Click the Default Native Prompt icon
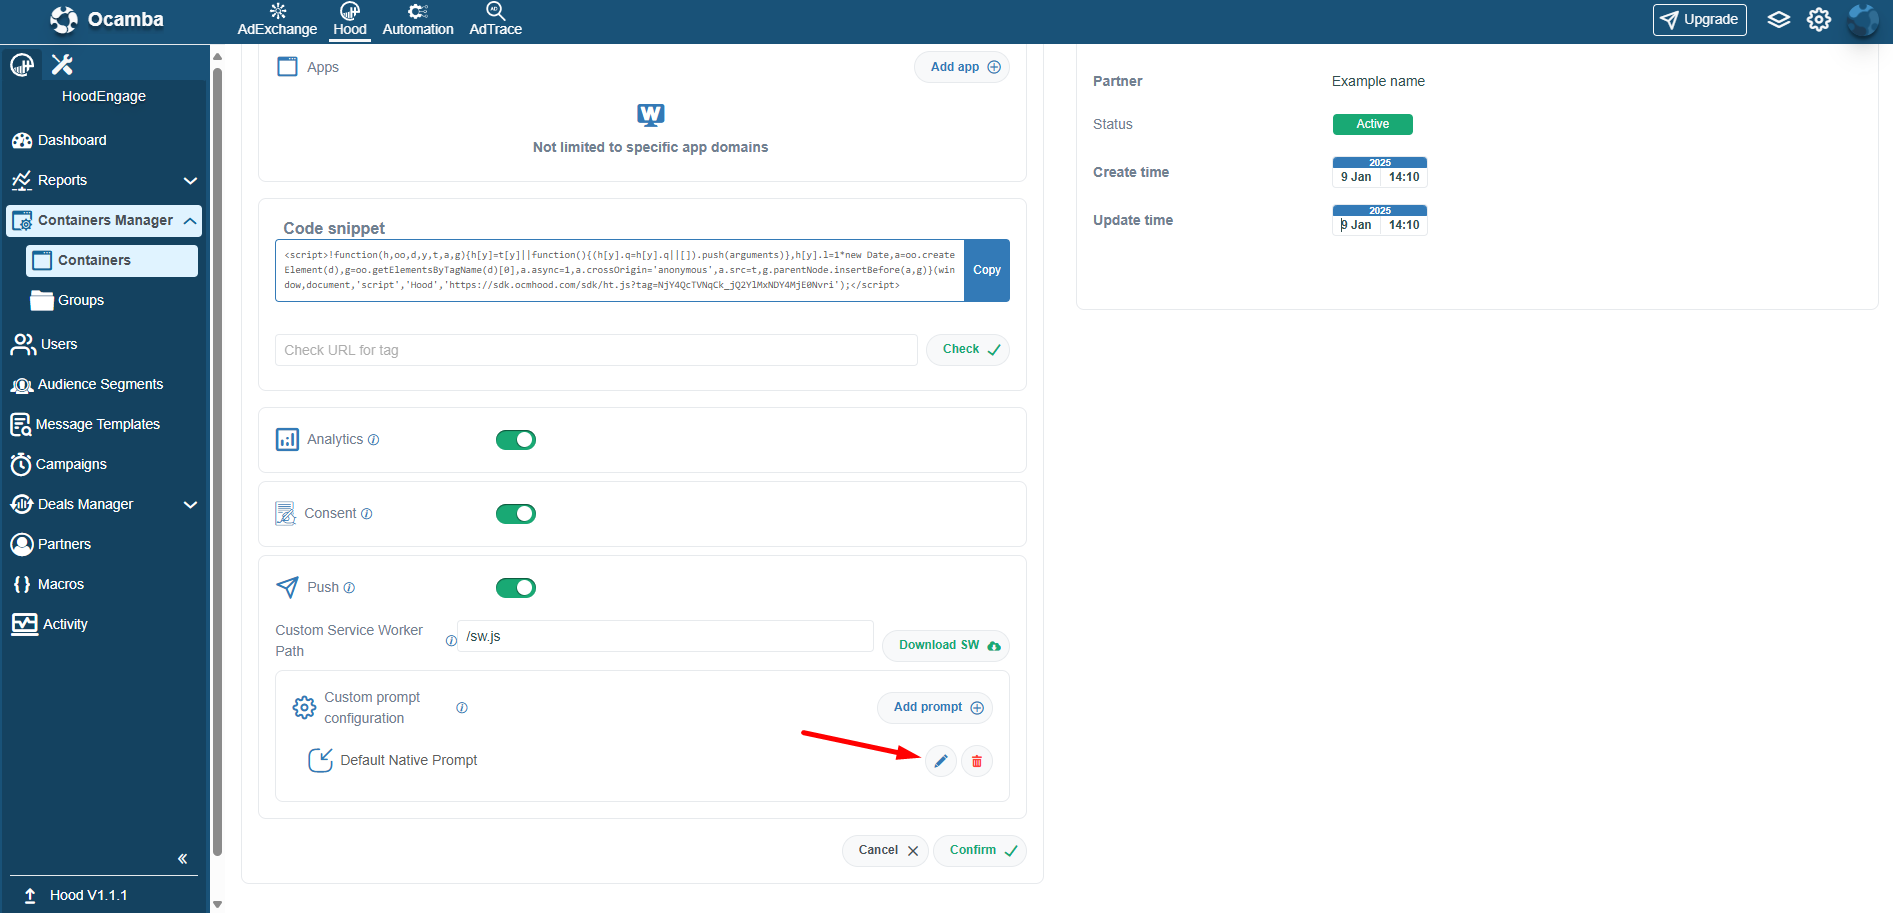Screen dimensions: 1893x913 (320, 760)
